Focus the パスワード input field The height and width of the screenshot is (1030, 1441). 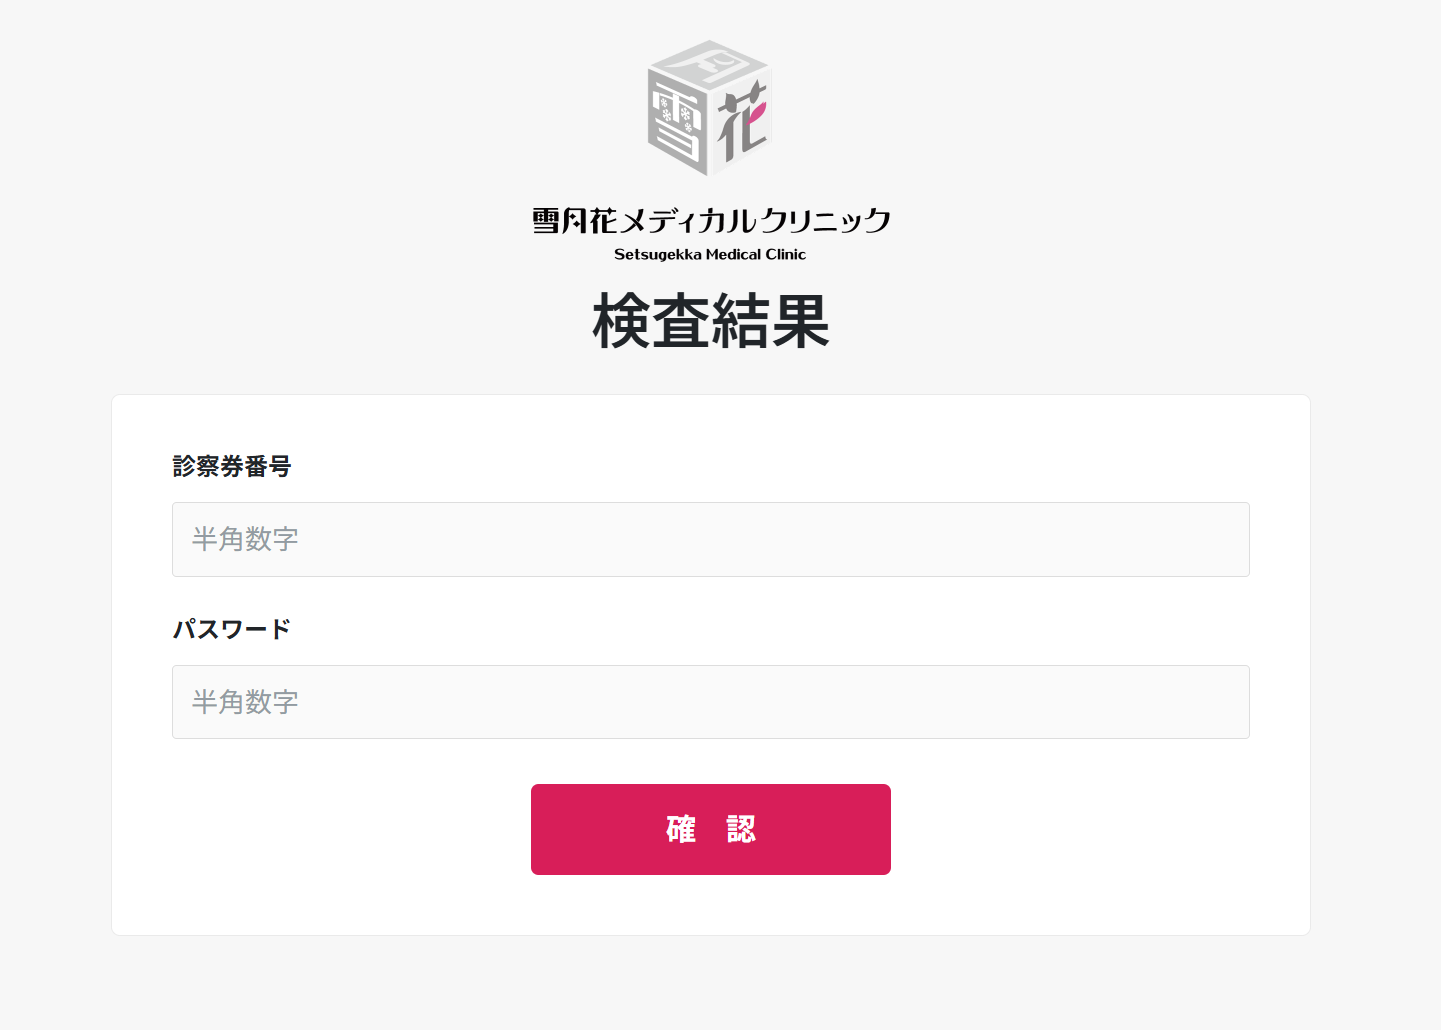click(711, 702)
